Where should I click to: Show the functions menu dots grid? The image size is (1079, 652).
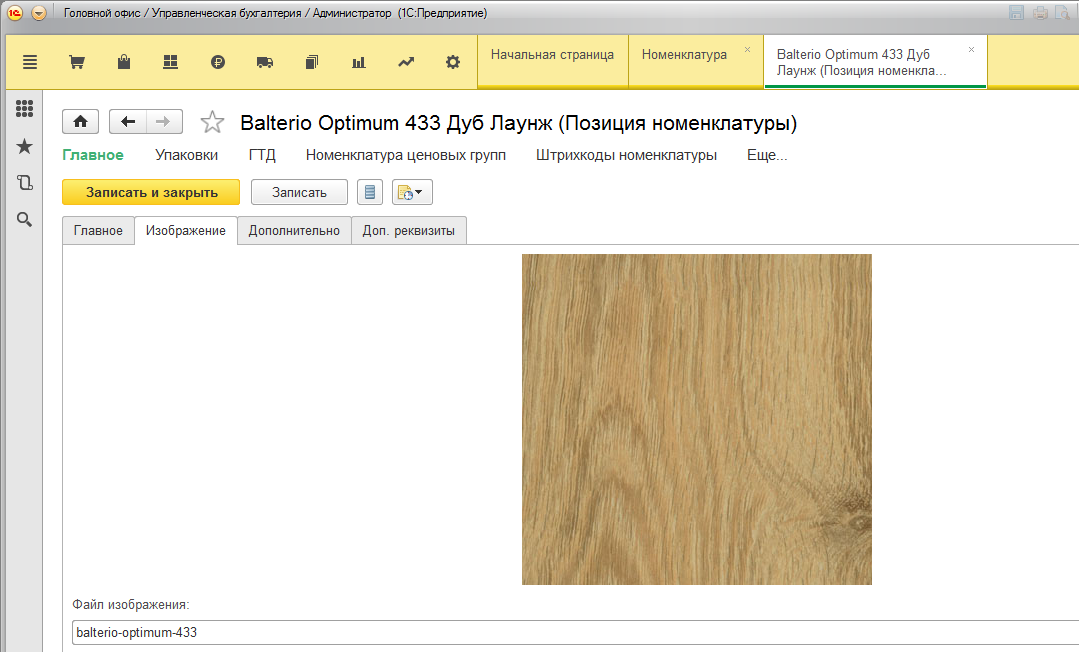click(24, 108)
